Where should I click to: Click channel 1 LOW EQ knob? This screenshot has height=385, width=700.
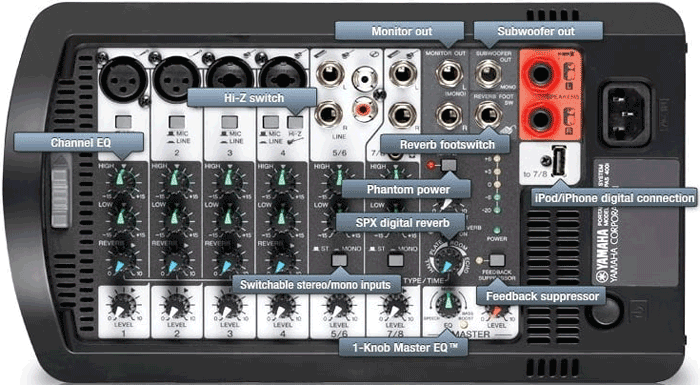click(121, 218)
